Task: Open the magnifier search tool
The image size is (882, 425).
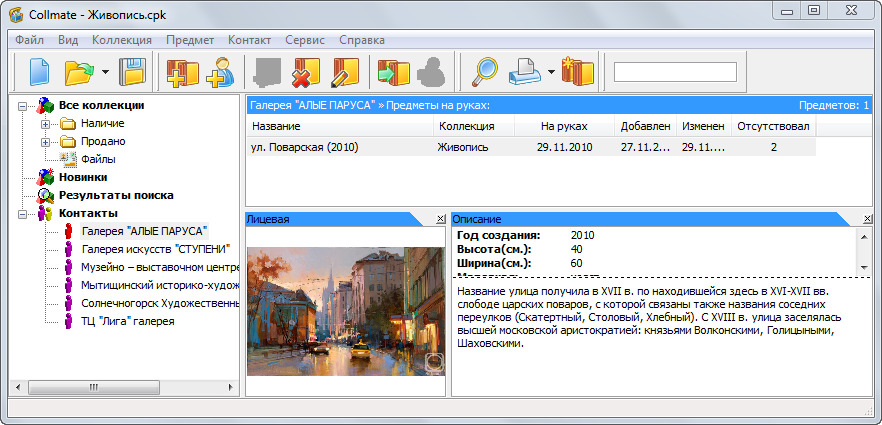Action: 485,72
